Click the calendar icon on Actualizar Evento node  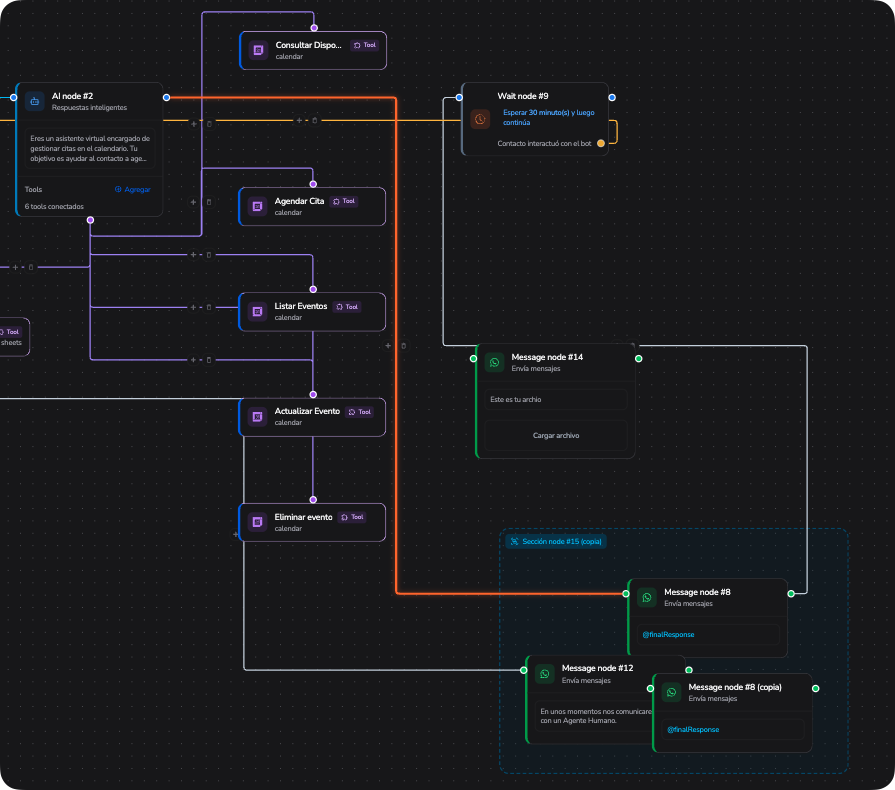[257, 417]
